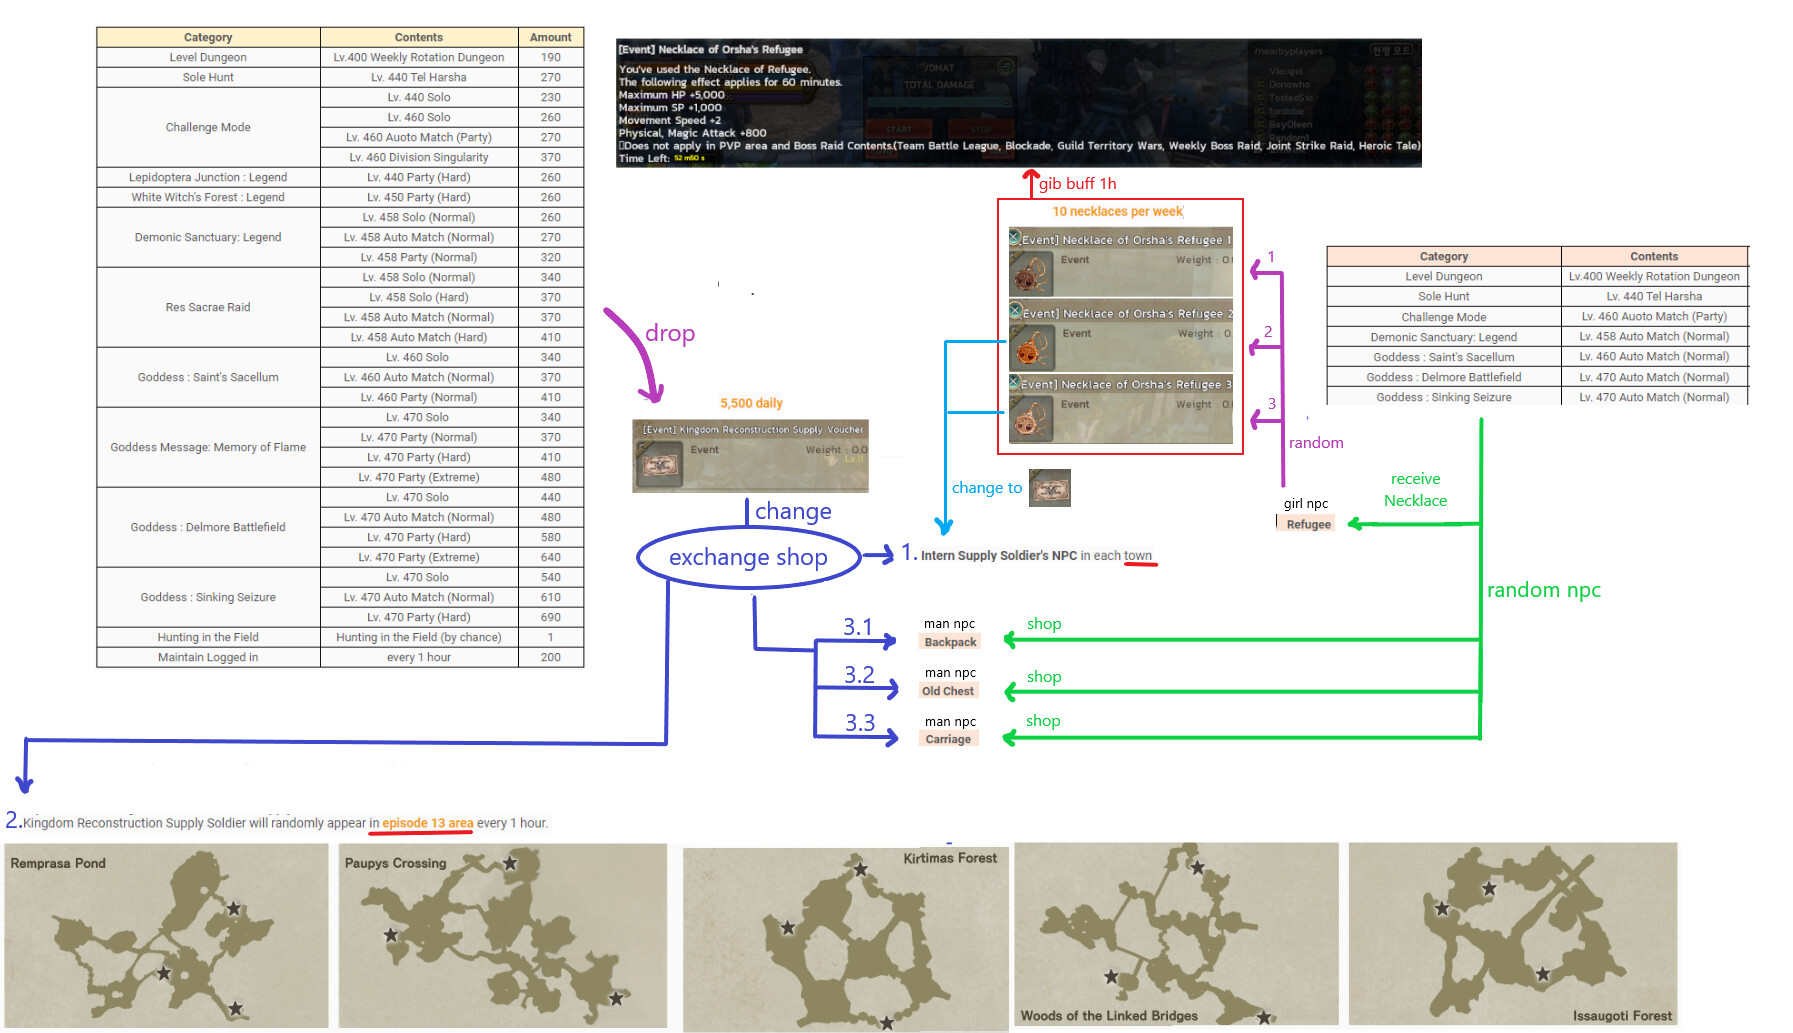
Task: Select the "Lv. 460 Division Singularity" table cell
Action: (419, 157)
